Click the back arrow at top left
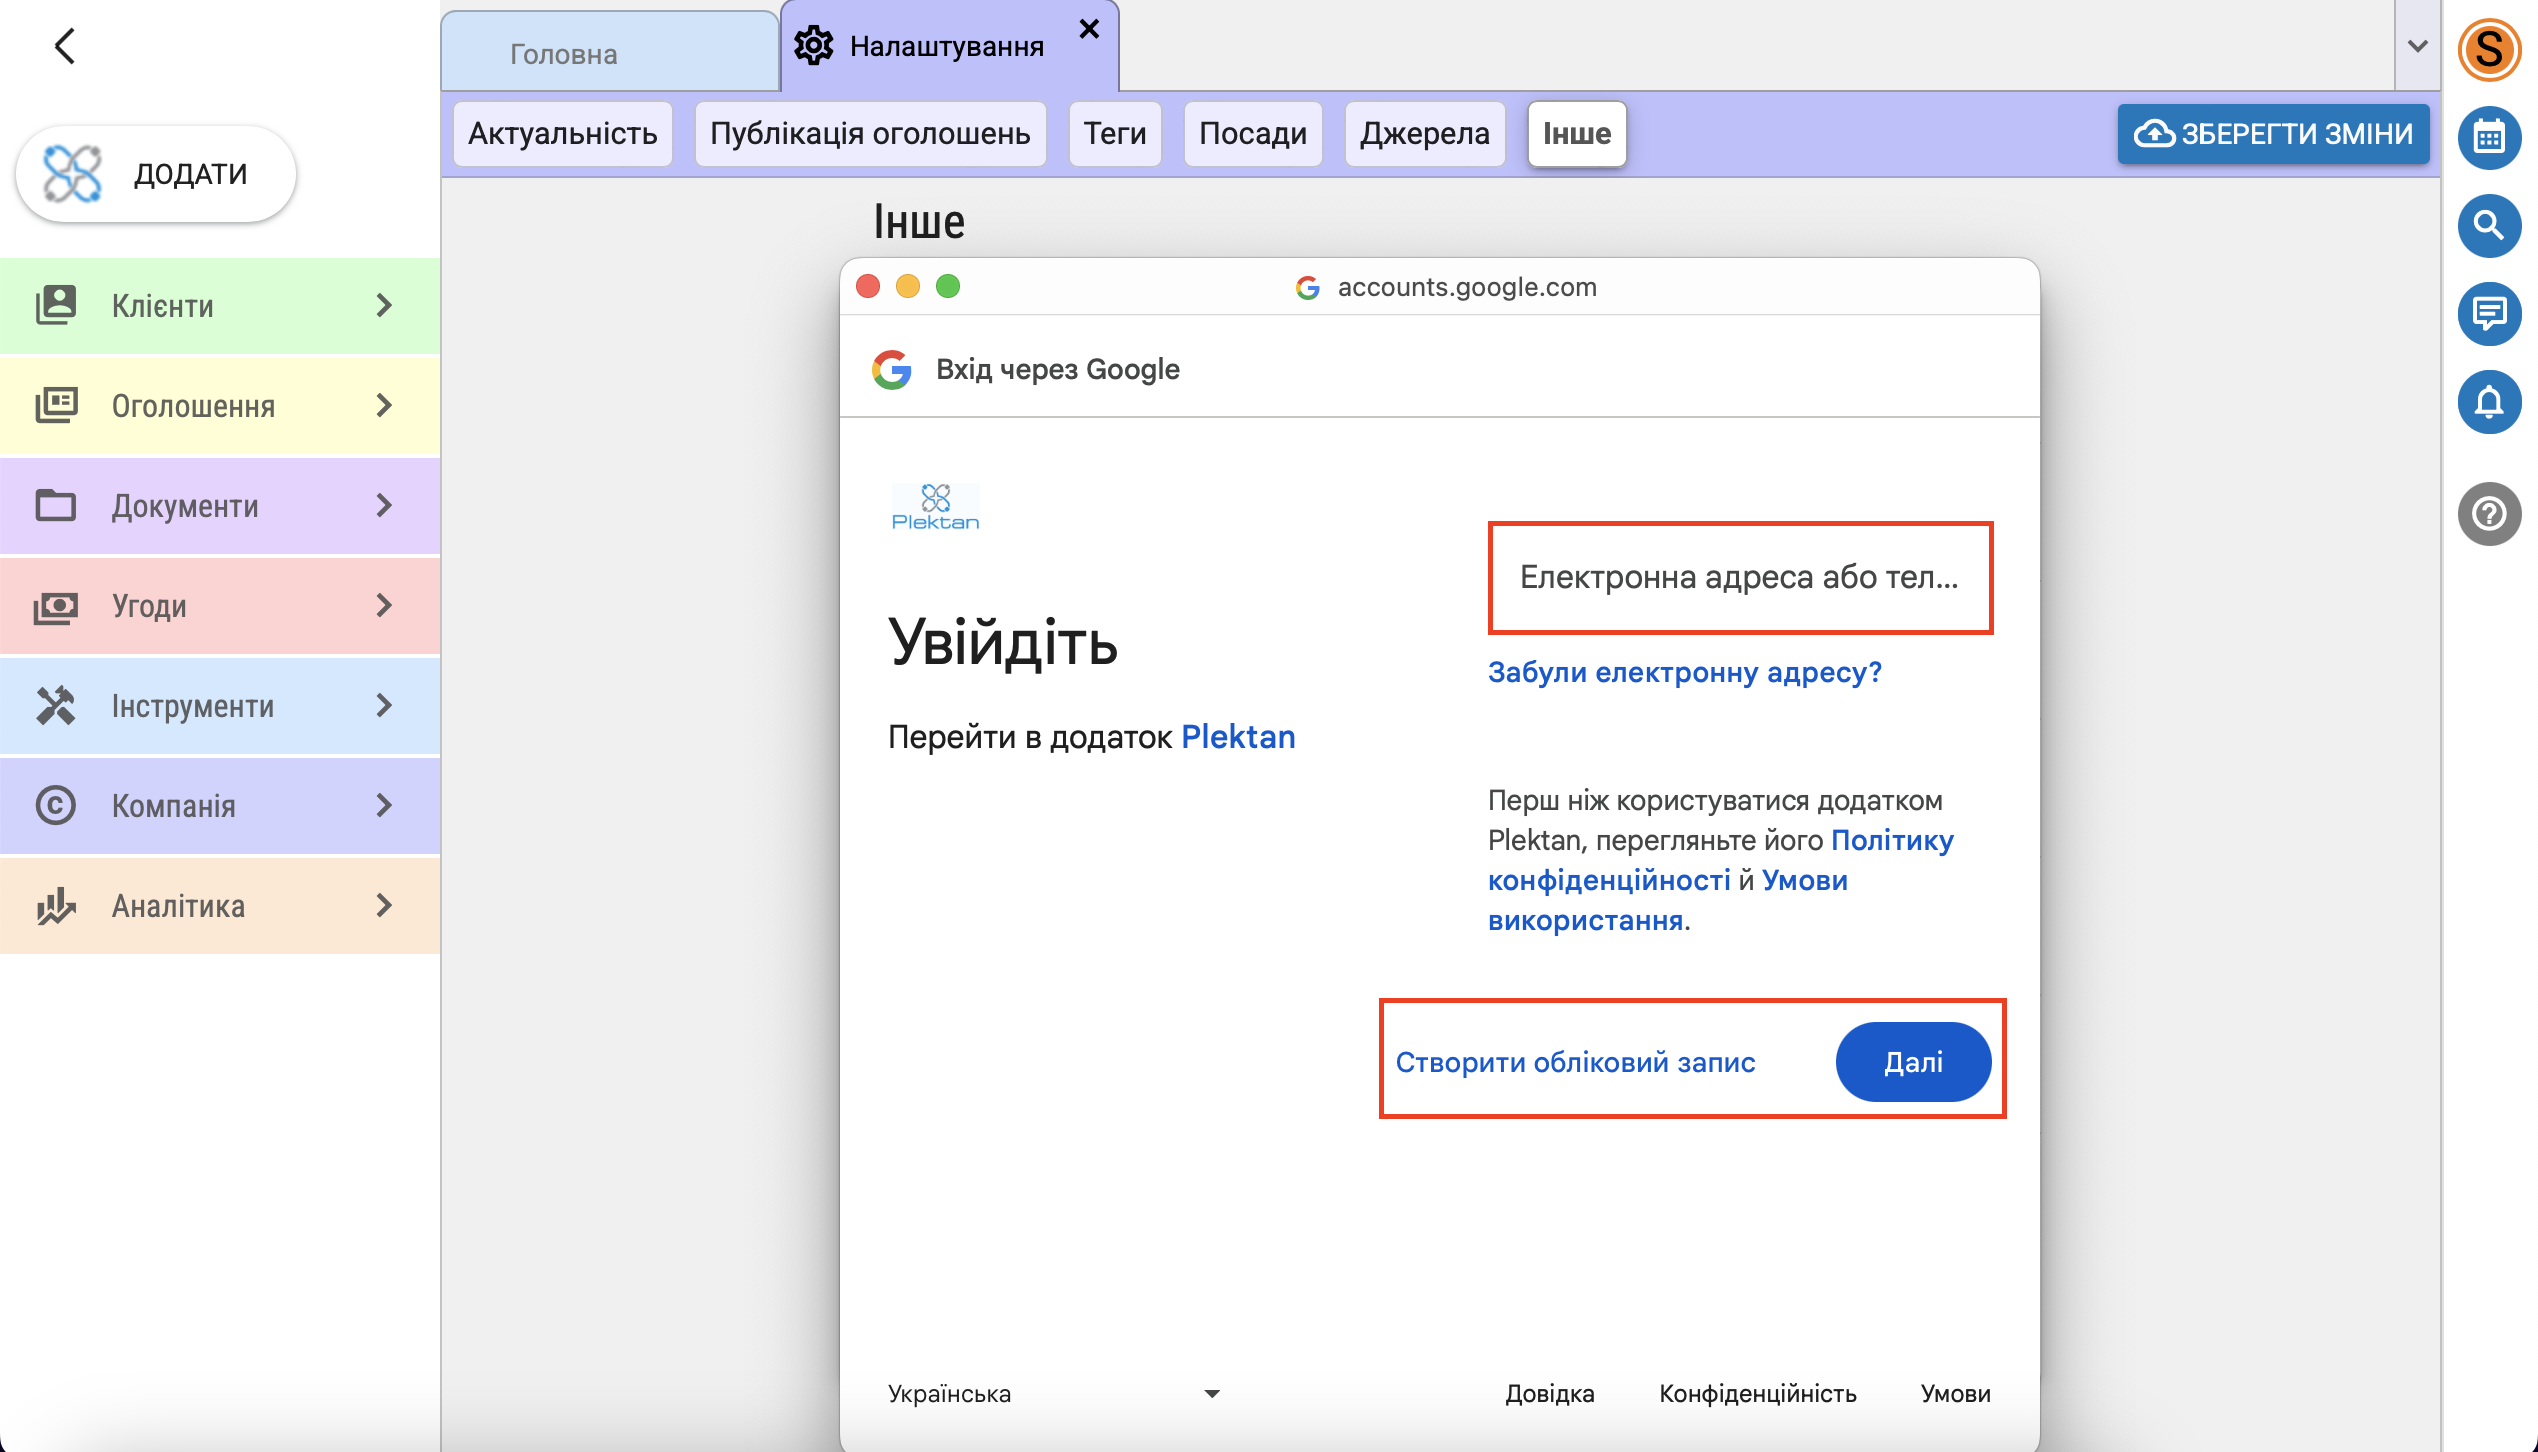This screenshot has width=2538, height=1452. [65, 46]
